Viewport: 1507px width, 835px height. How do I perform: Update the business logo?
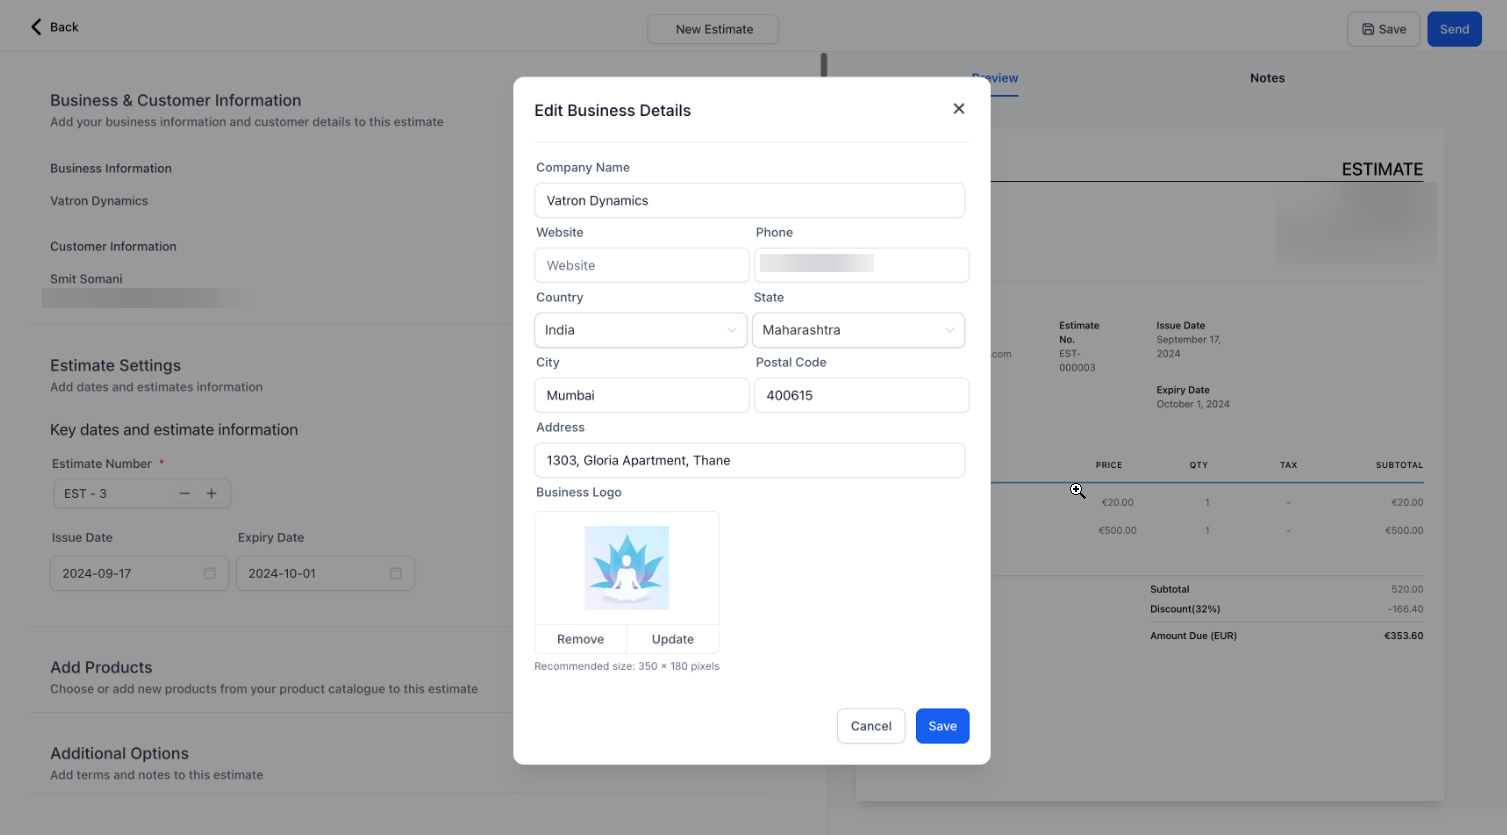(672, 640)
